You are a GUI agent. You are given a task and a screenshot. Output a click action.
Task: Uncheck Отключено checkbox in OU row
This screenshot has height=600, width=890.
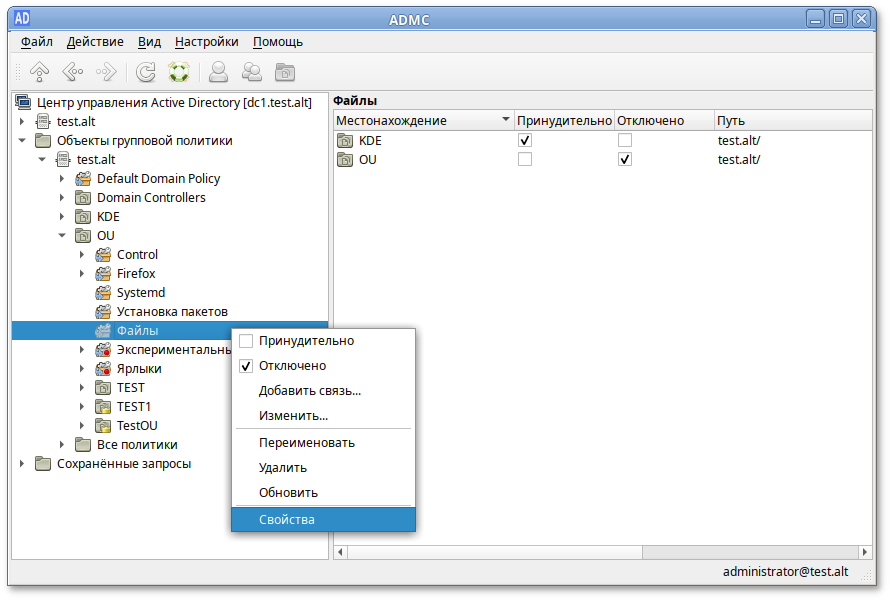coord(625,160)
